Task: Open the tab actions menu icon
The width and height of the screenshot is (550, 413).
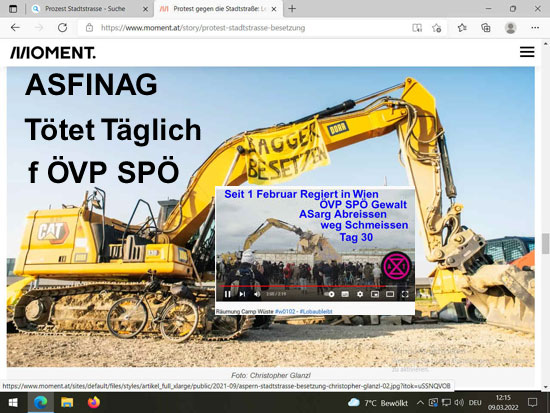Action: coord(13,9)
